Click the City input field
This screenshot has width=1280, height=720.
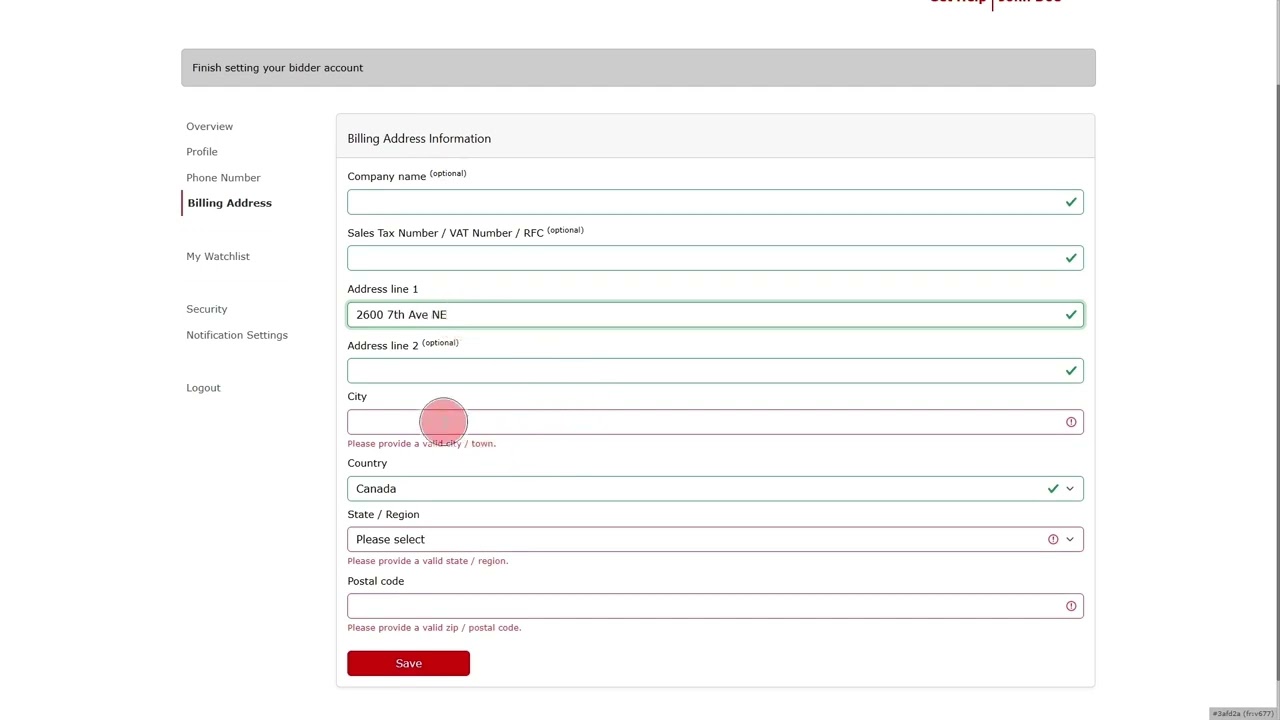tap(715, 422)
